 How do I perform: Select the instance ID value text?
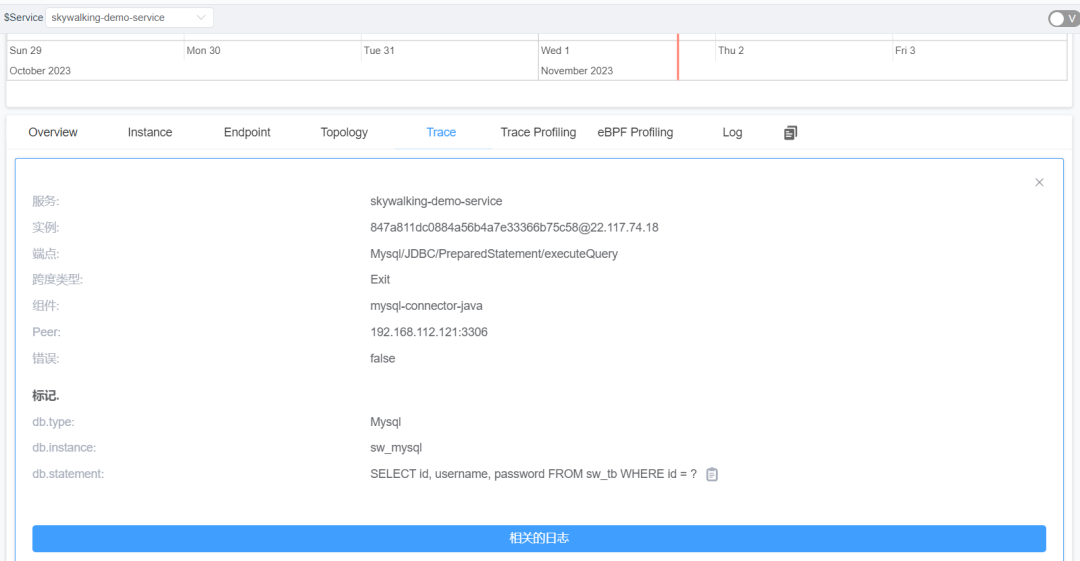tap(514, 227)
